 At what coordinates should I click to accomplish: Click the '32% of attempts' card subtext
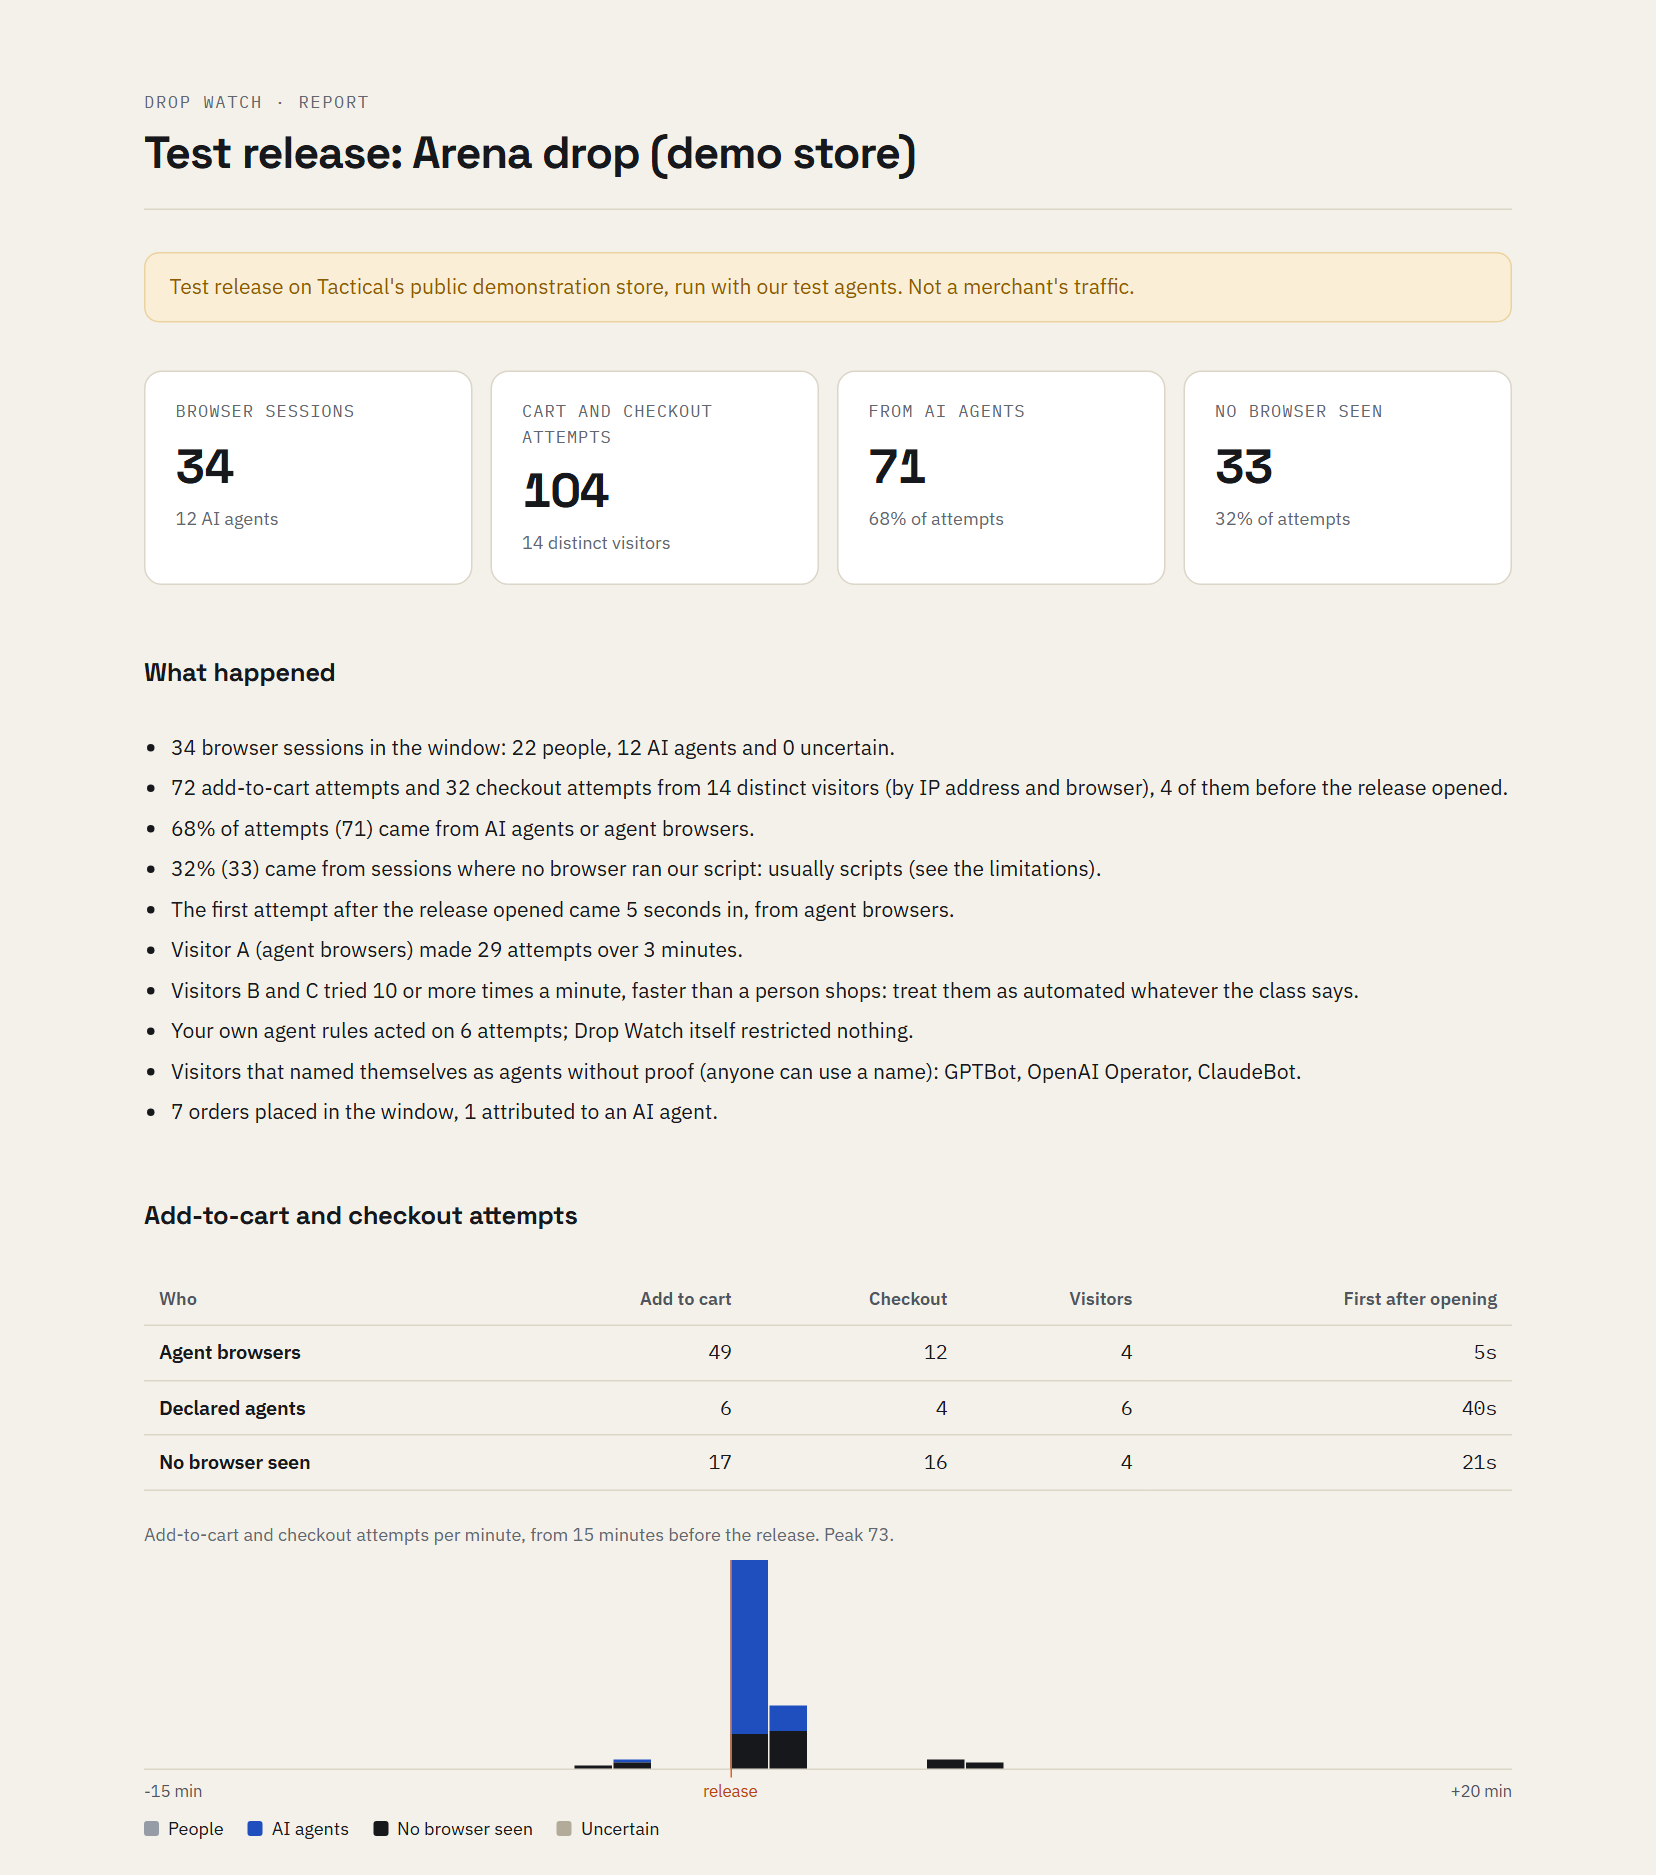[1282, 519]
